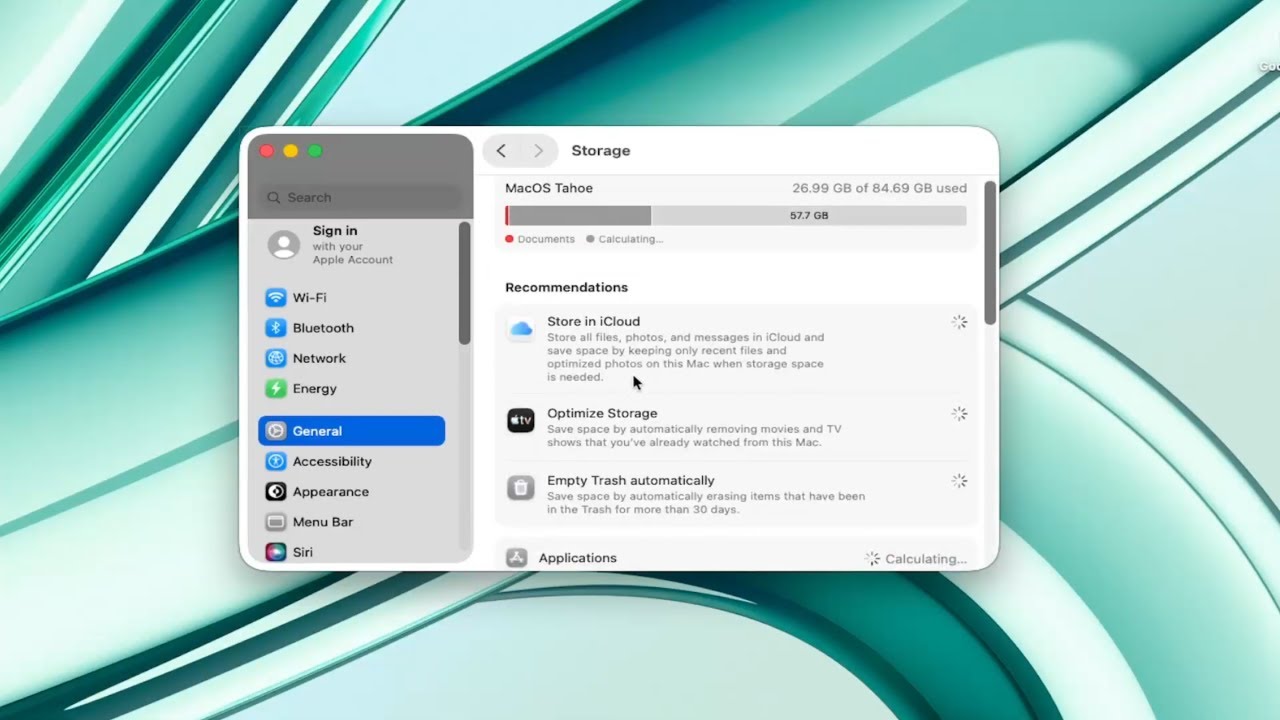Viewport: 1280px width, 720px height.
Task: Open the Menu Bar settings
Action: pyautogui.click(x=352, y=522)
